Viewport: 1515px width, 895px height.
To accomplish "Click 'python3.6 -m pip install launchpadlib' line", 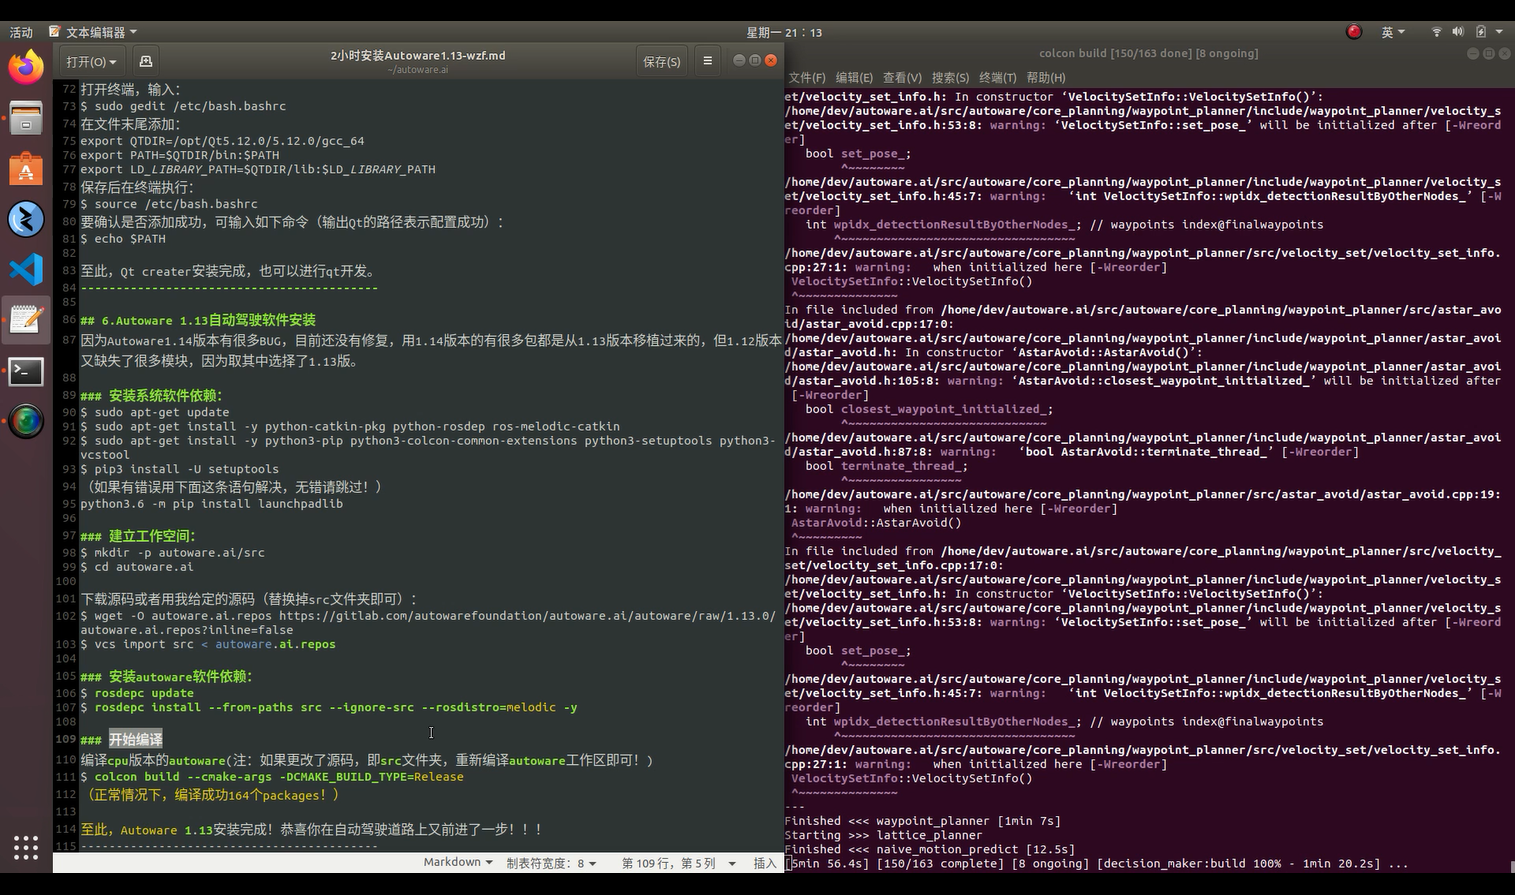I will pyautogui.click(x=212, y=503).
